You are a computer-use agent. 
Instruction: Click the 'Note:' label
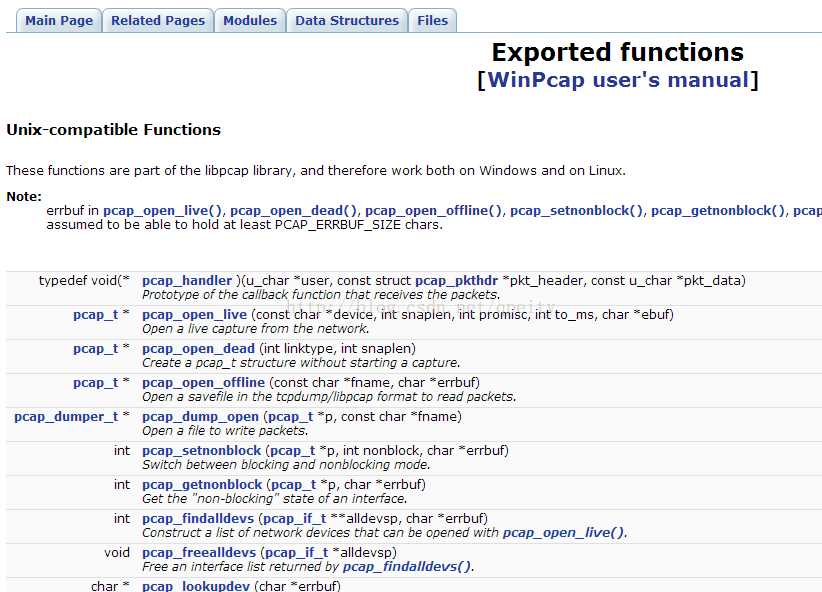click(x=24, y=197)
